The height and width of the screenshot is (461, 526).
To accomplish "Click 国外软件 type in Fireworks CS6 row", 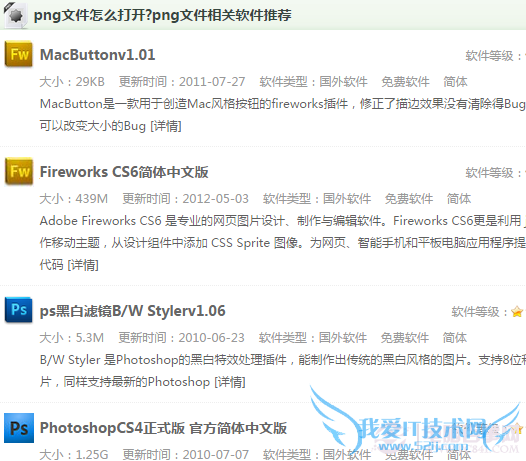I will [x=347, y=199].
